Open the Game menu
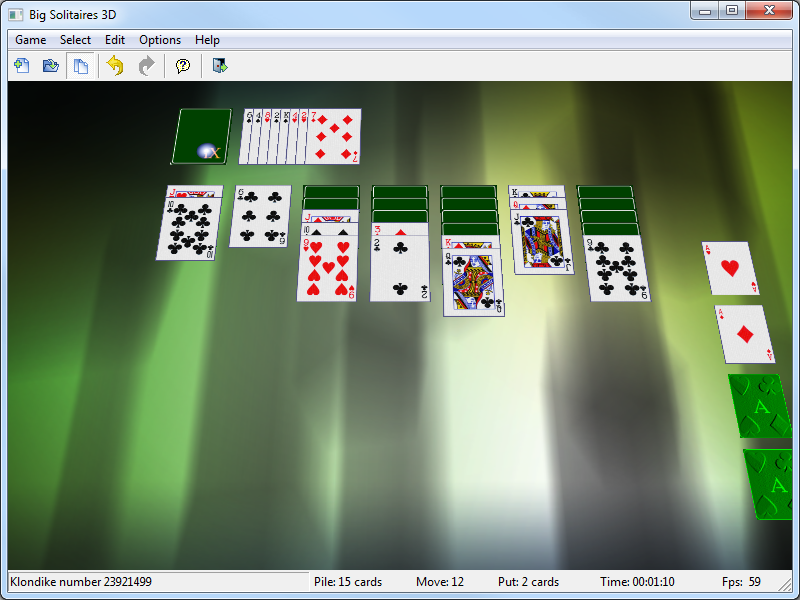800x600 pixels. (30, 40)
